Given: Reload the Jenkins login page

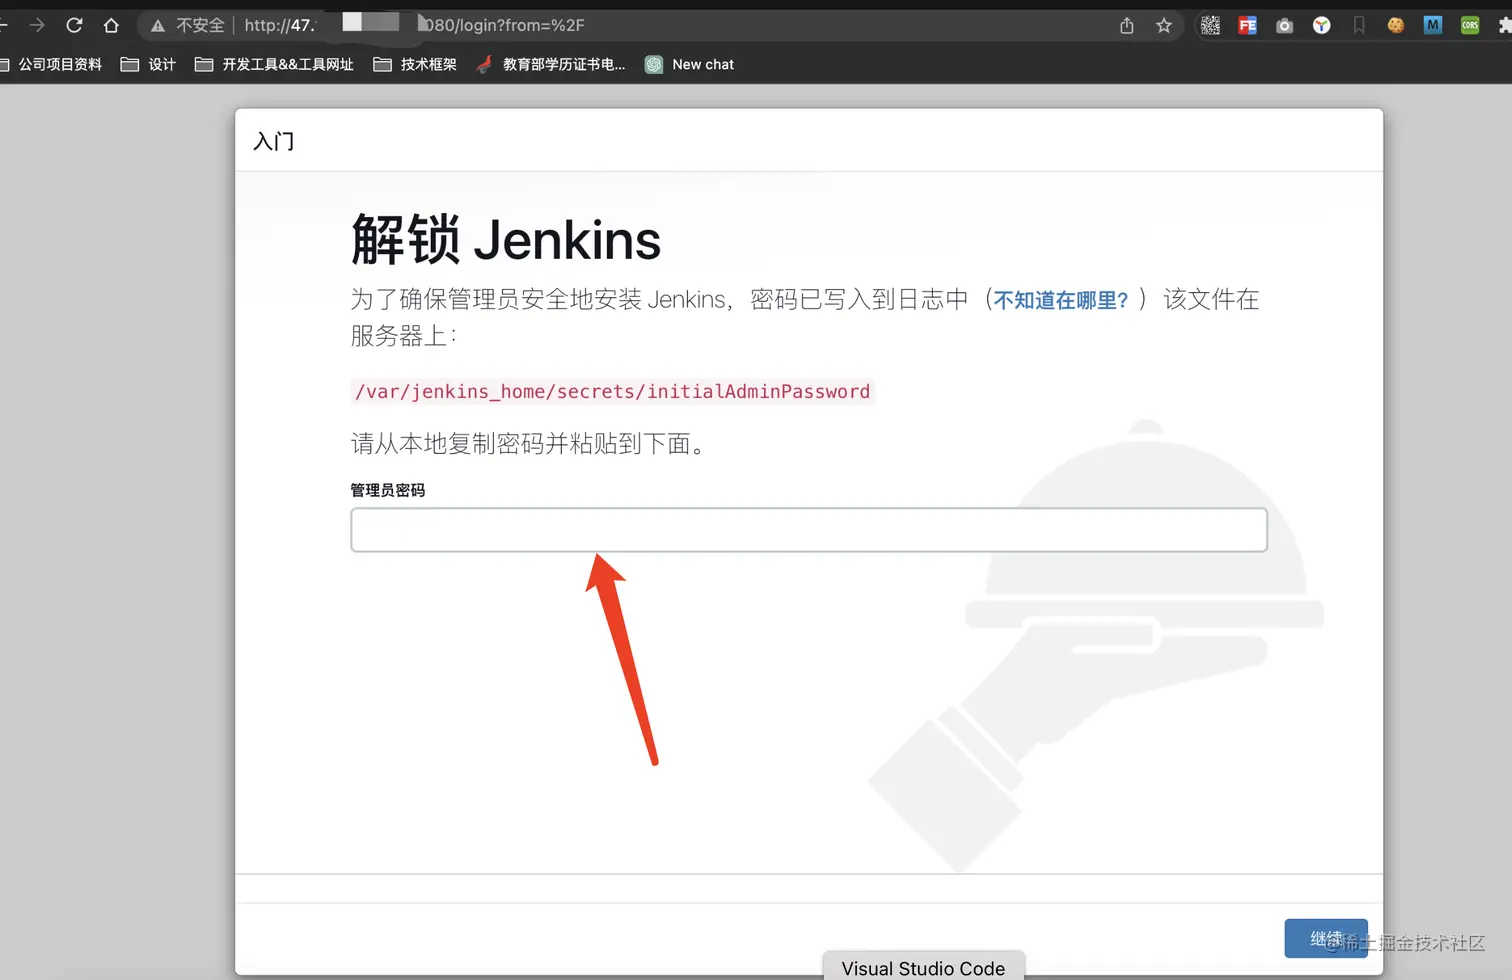Looking at the screenshot, I should click(x=74, y=25).
